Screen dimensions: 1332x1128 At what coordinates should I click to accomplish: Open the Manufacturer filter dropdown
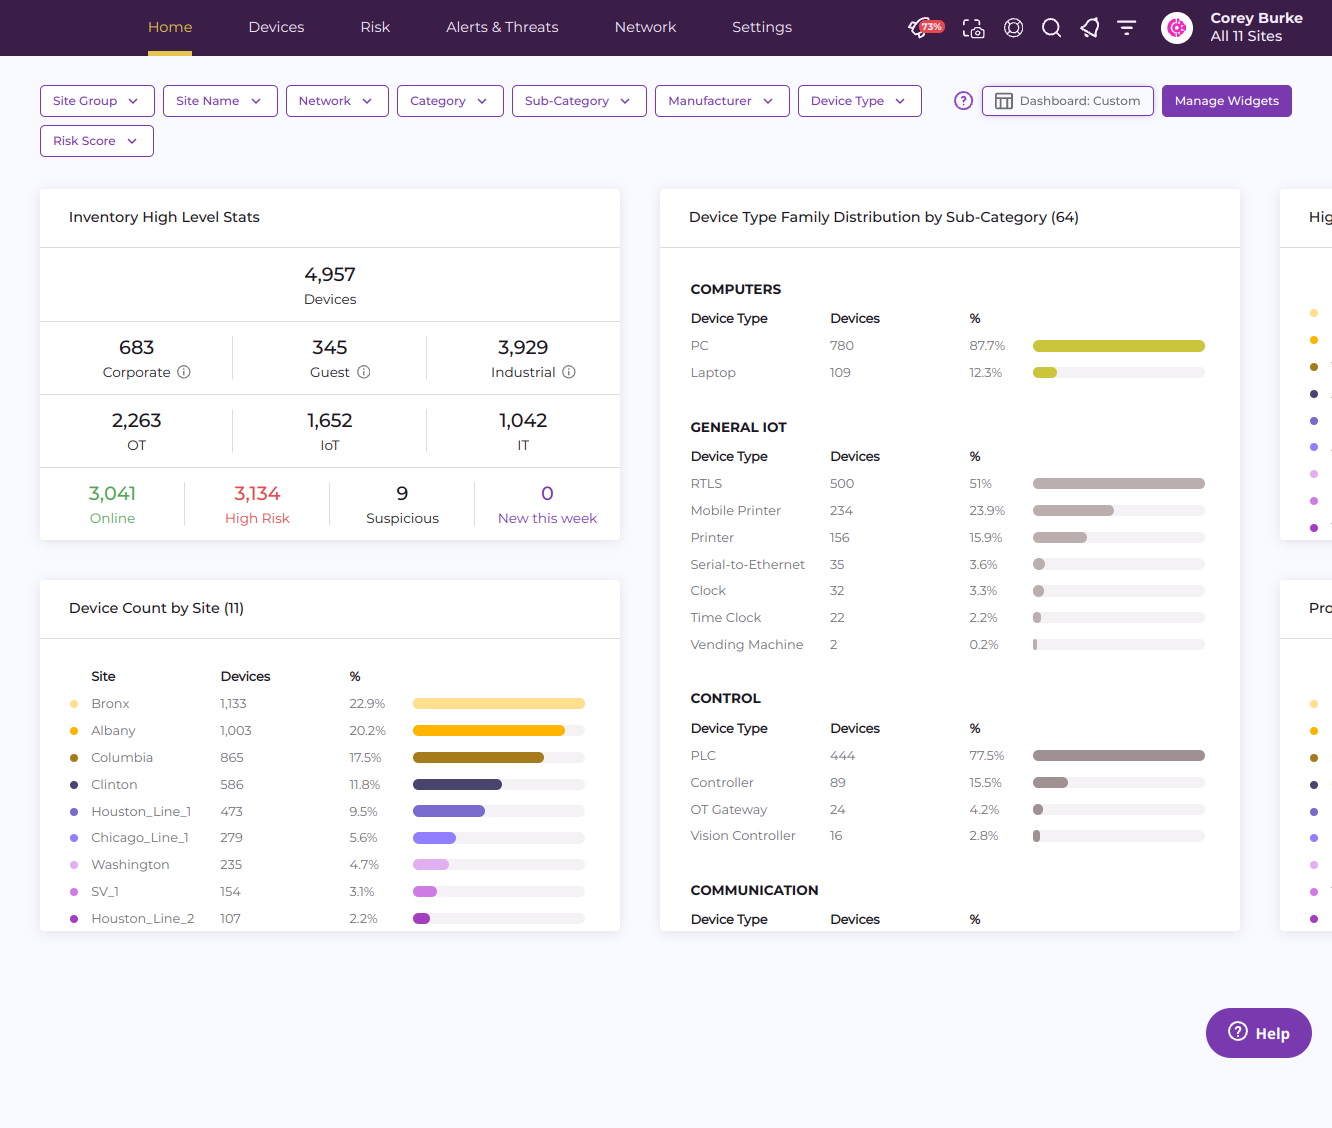721,101
